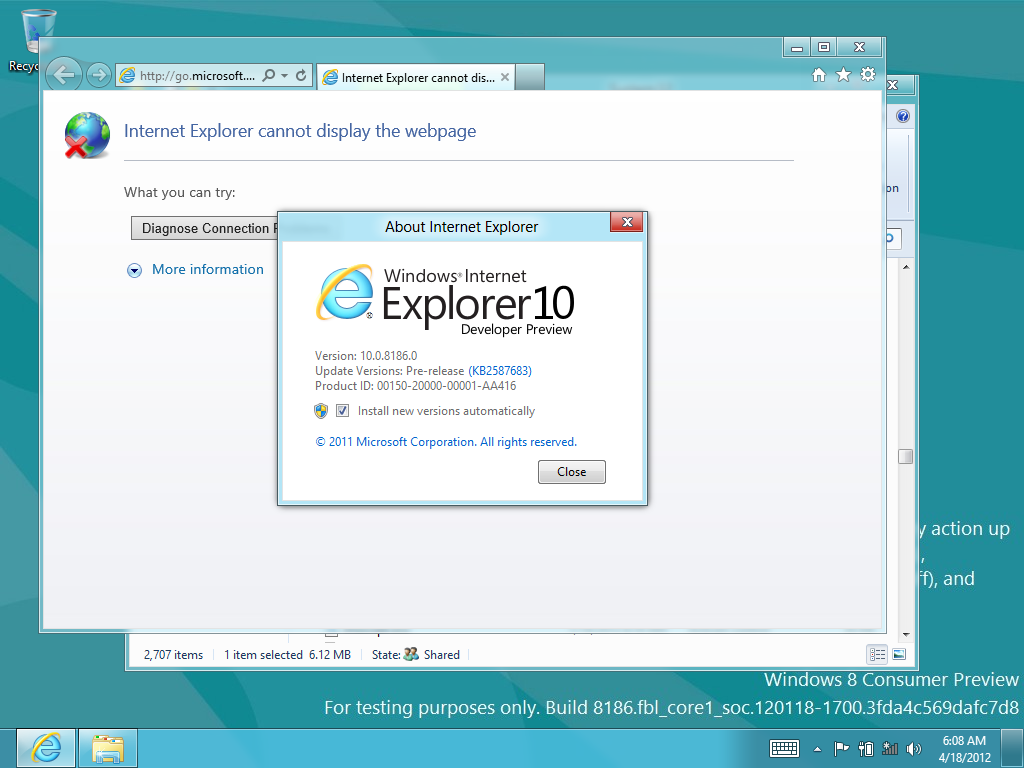The image size is (1024, 768).
Task: Click File Explorer taskbar button
Action: (108, 748)
